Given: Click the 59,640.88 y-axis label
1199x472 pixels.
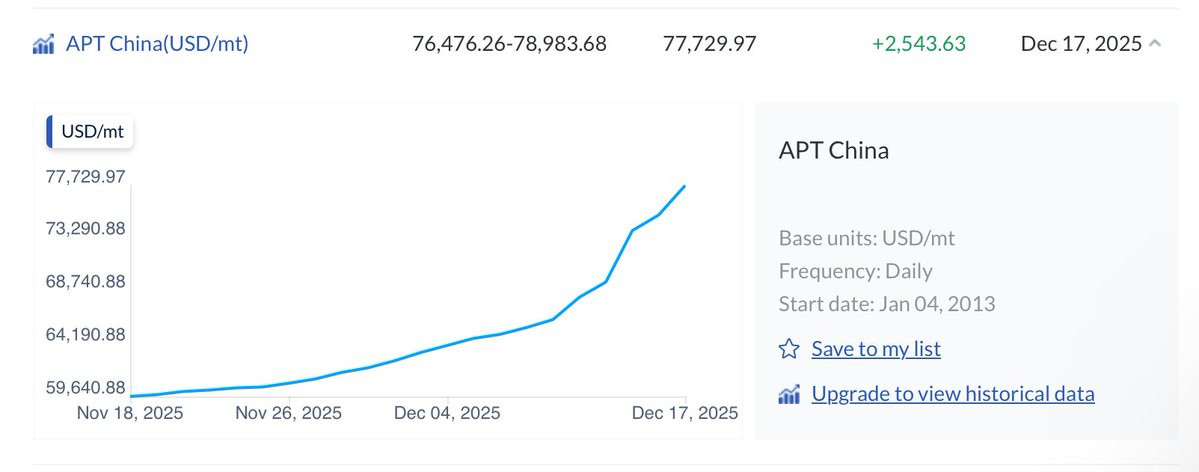Looking at the screenshot, I should pos(86,388).
